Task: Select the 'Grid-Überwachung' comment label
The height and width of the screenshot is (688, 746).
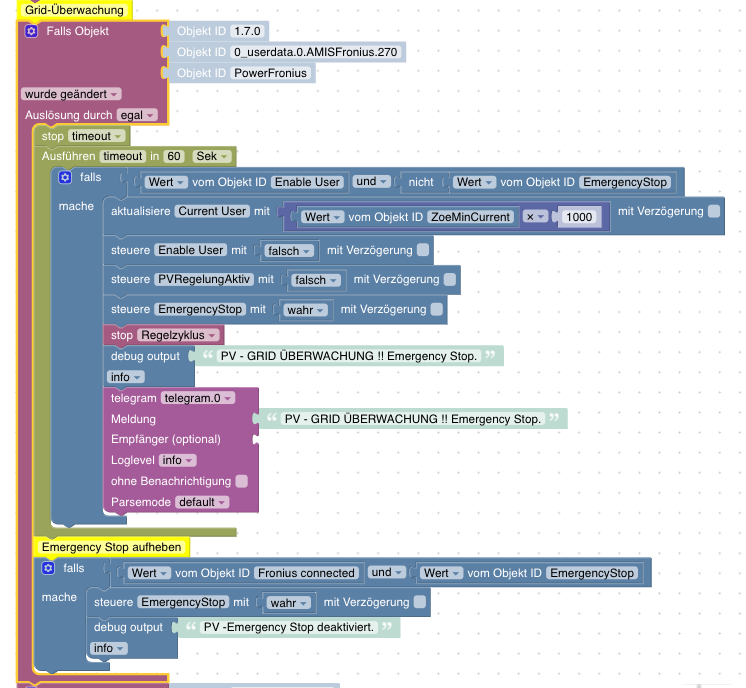Action: pyautogui.click(x=74, y=10)
